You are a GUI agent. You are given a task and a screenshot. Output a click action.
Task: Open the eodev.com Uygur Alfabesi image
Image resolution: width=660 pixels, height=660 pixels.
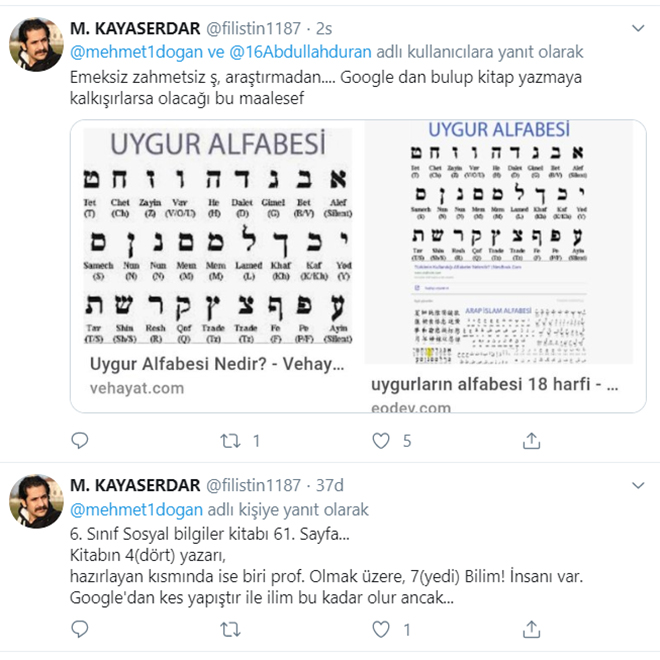pyautogui.click(x=499, y=242)
